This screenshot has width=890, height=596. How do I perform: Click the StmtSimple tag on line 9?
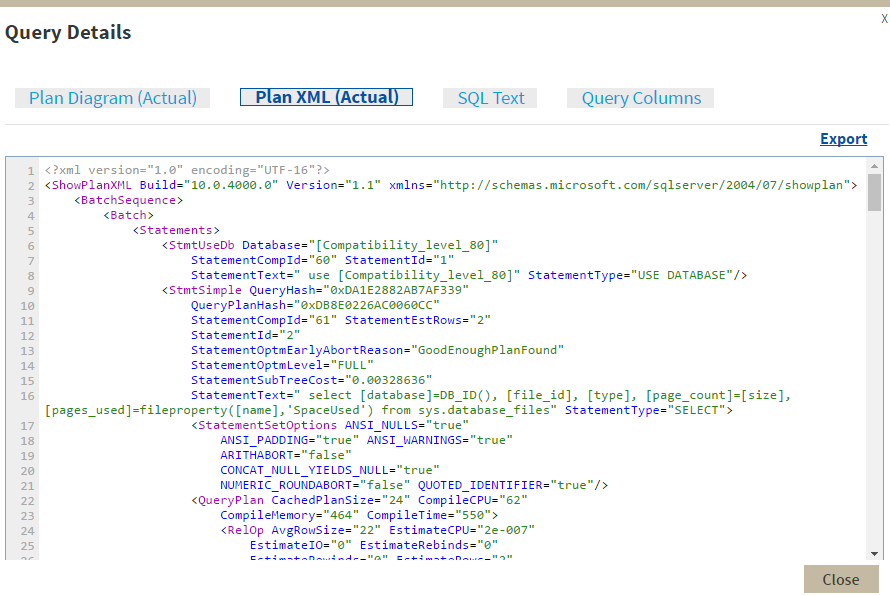[205, 290]
